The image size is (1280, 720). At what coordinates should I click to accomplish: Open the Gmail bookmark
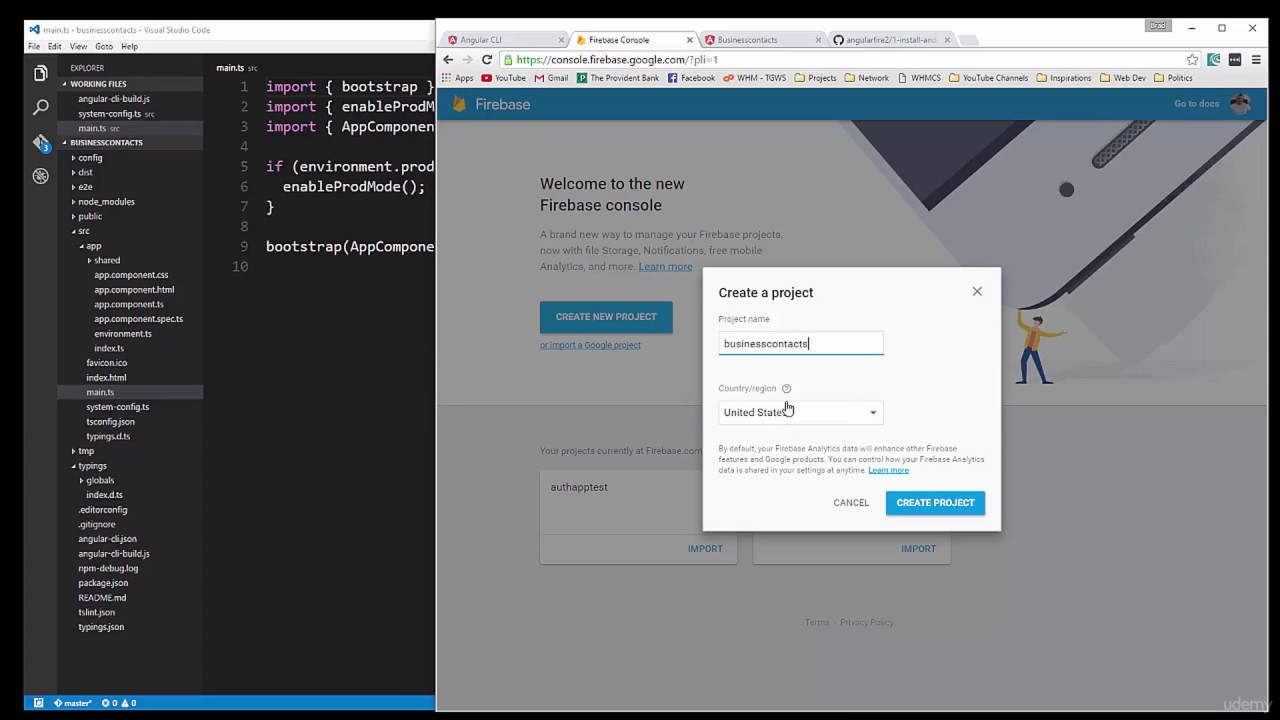click(551, 78)
